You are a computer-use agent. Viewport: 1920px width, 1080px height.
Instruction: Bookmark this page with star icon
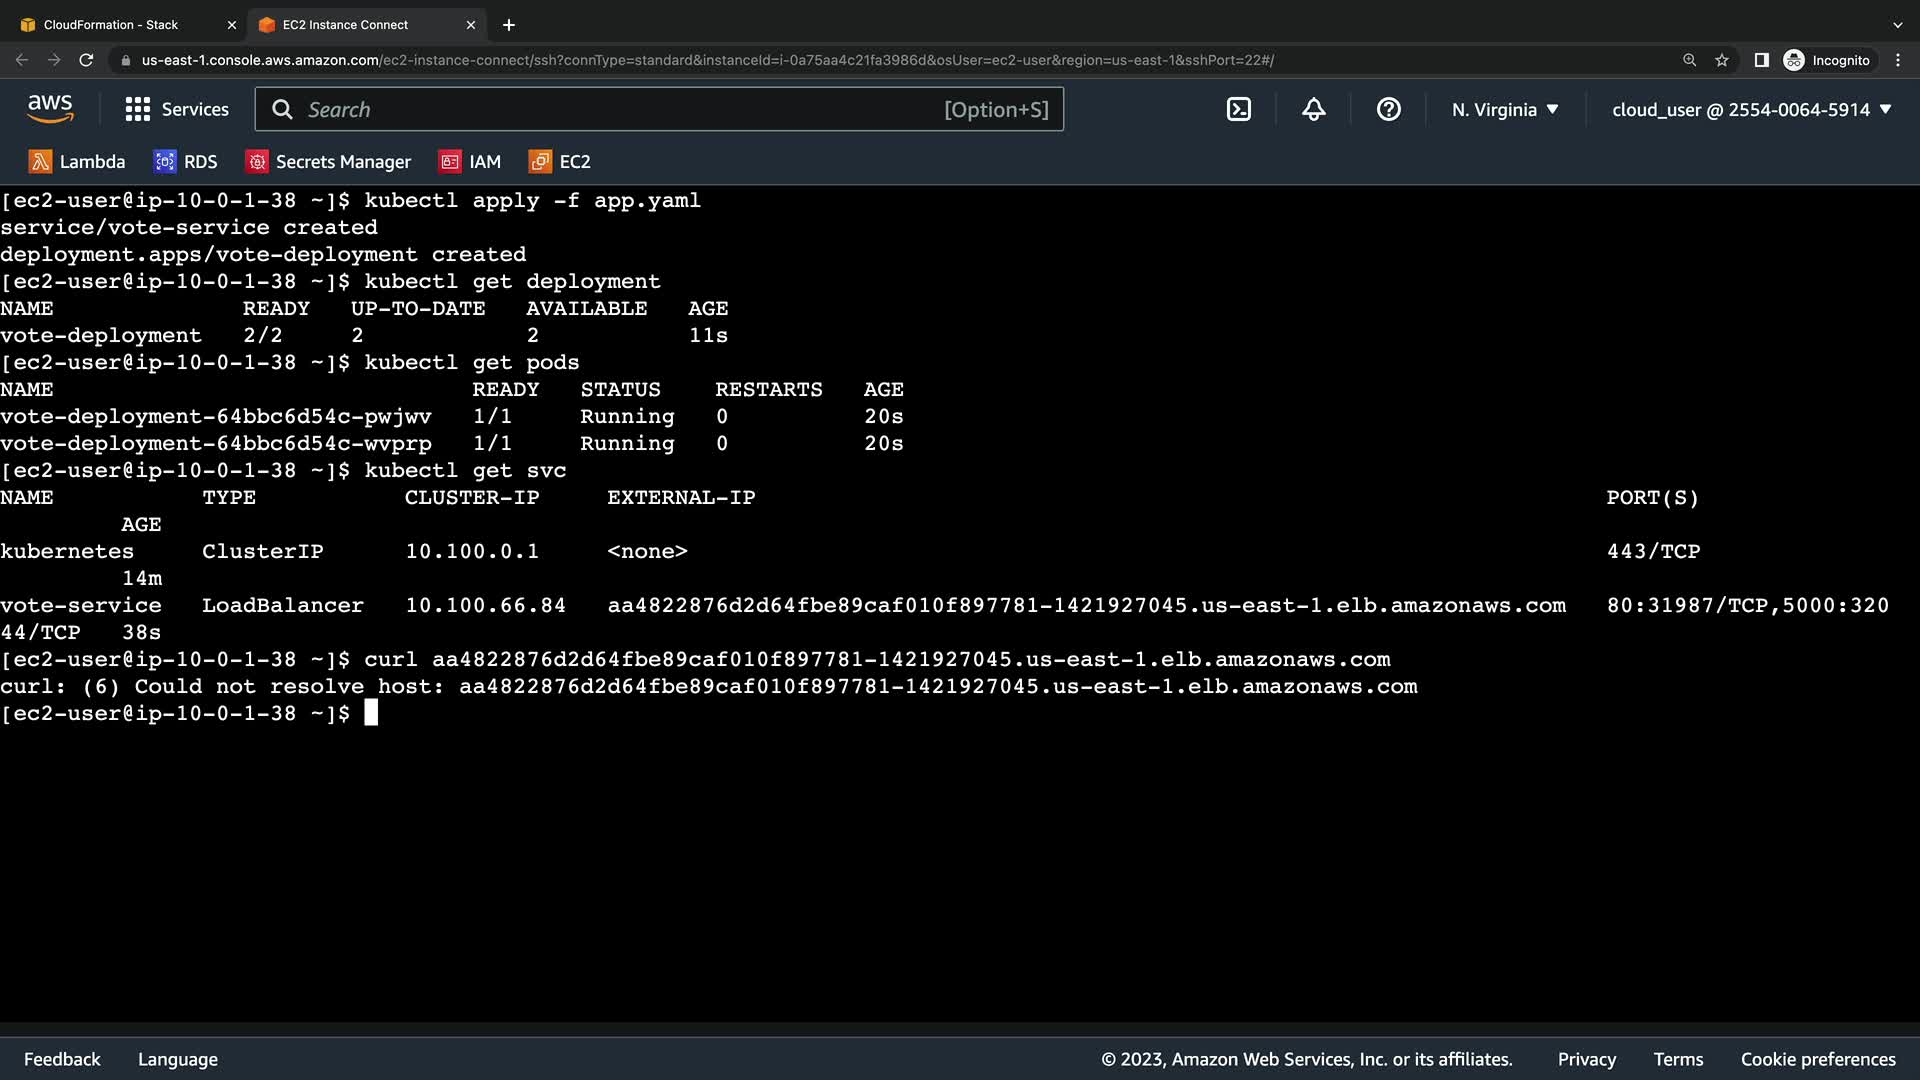pos(1721,60)
